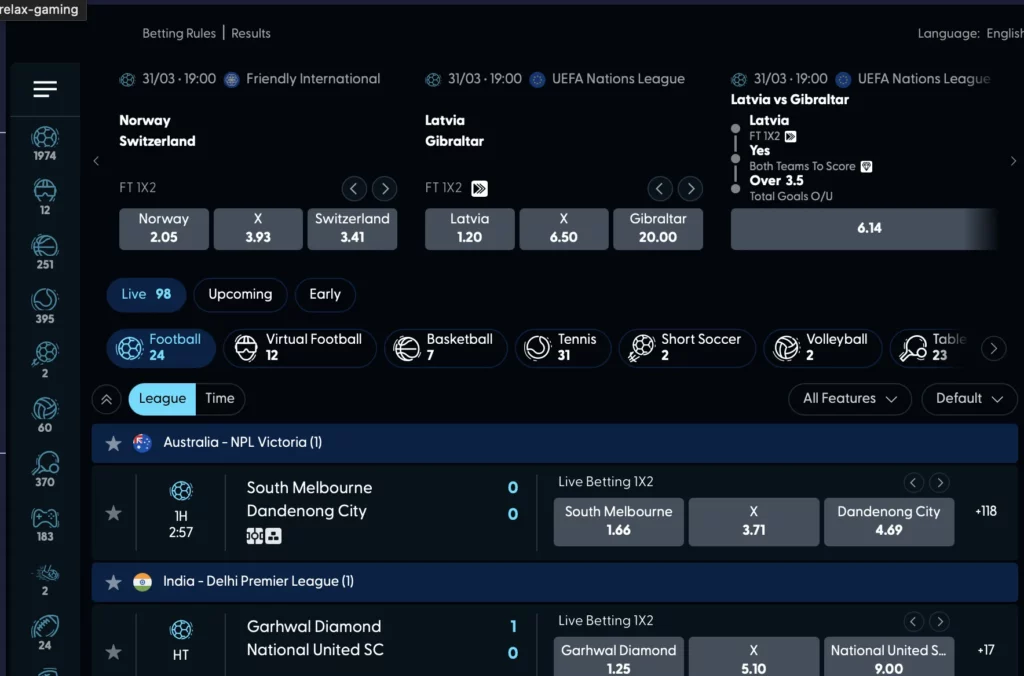Switch to League grouping toggle
This screenshot has height=676, width=1024.
162,398
